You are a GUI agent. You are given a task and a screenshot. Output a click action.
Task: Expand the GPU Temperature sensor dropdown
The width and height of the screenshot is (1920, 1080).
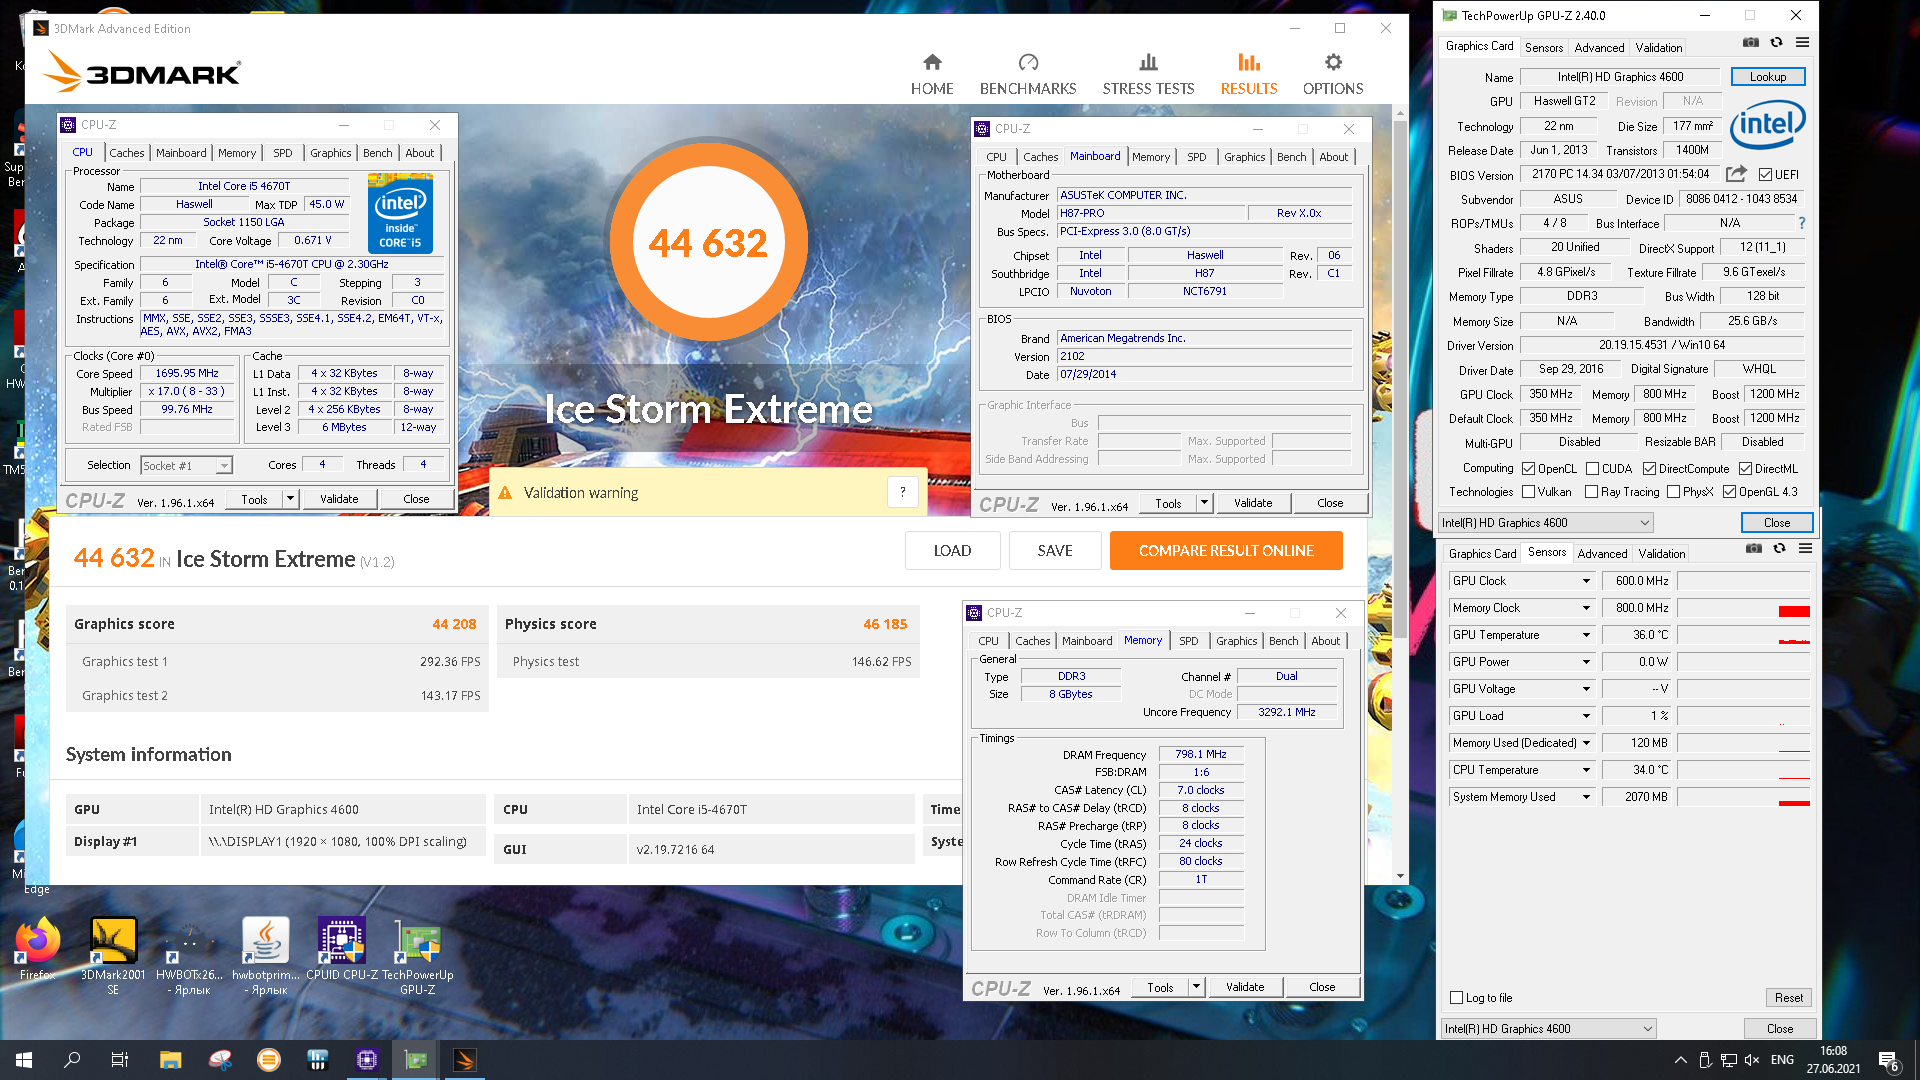click(1586, 634)
